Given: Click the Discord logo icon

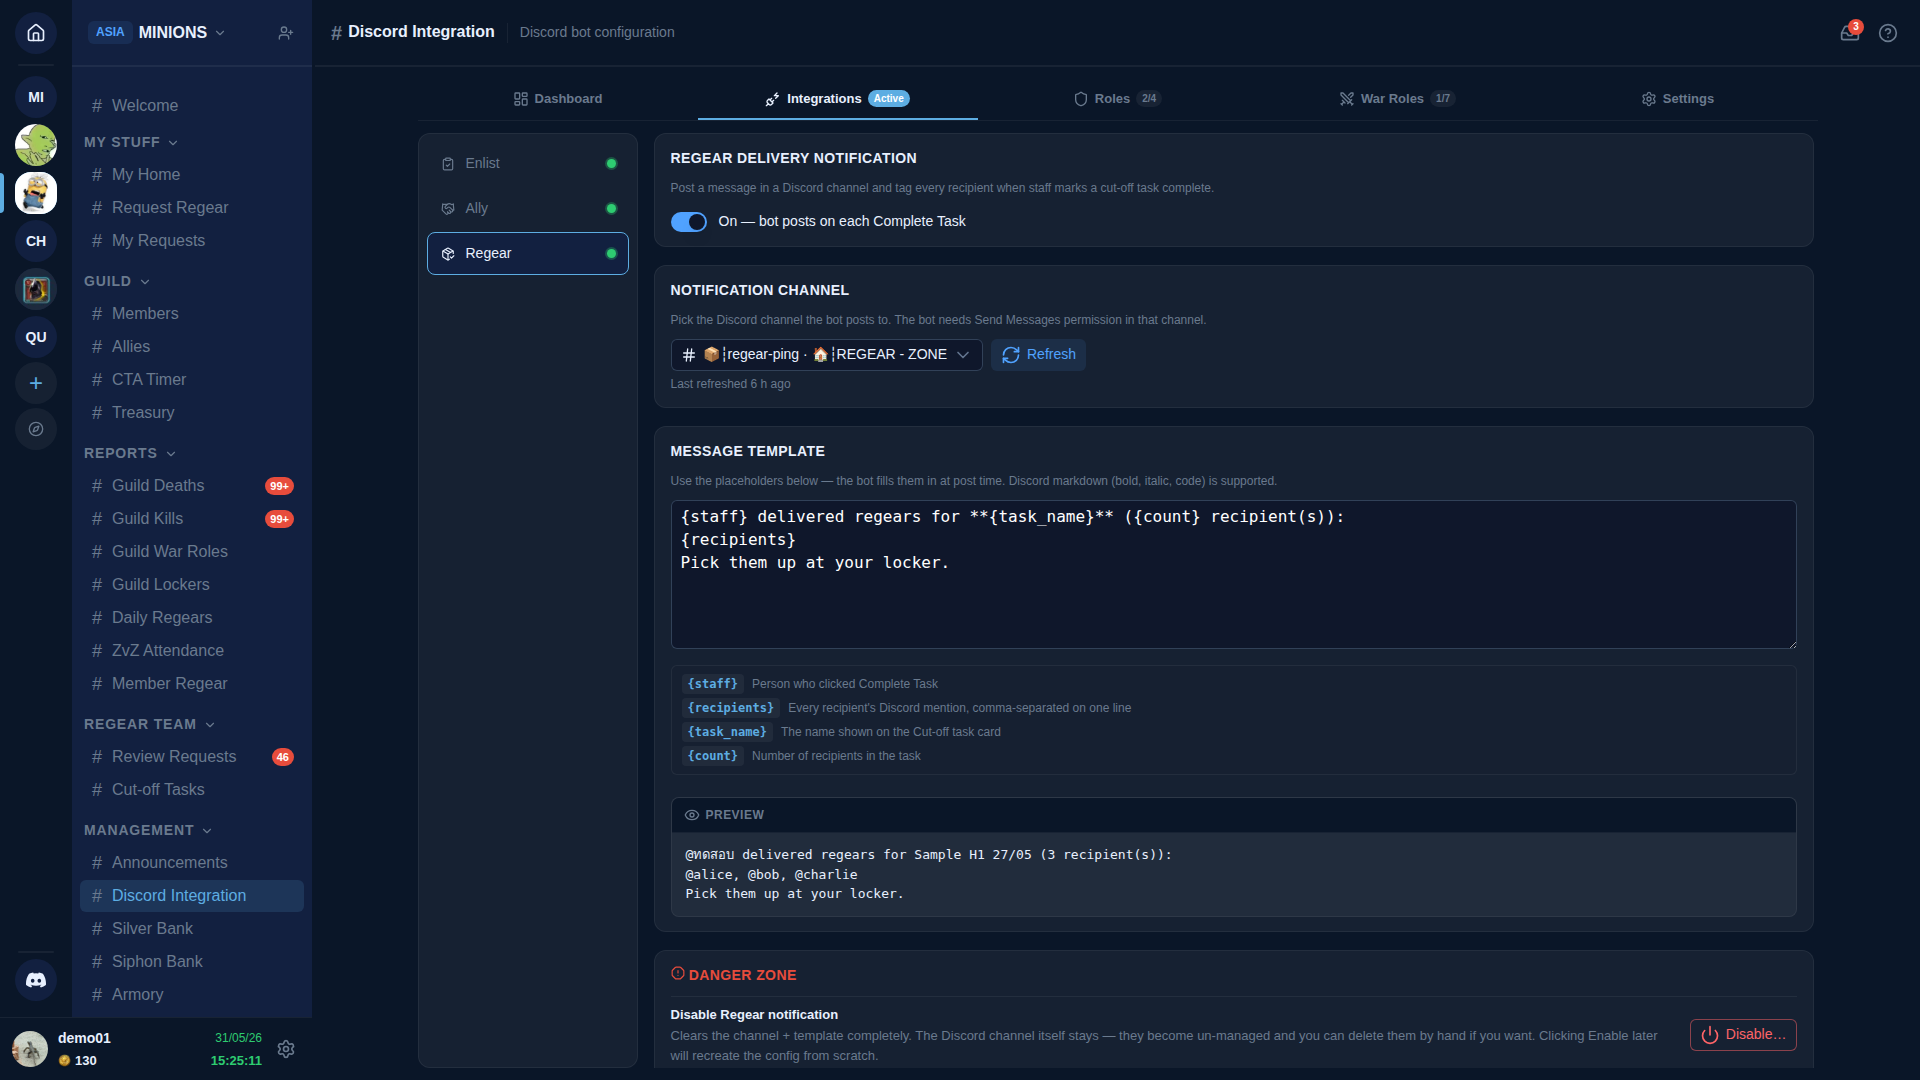Looking at the screenshot, I should tap(36, 980).
